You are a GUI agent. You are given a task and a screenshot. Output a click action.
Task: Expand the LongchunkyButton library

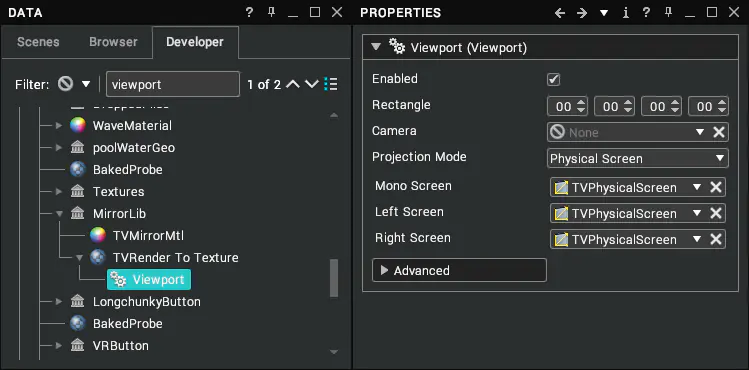[59, 302]
